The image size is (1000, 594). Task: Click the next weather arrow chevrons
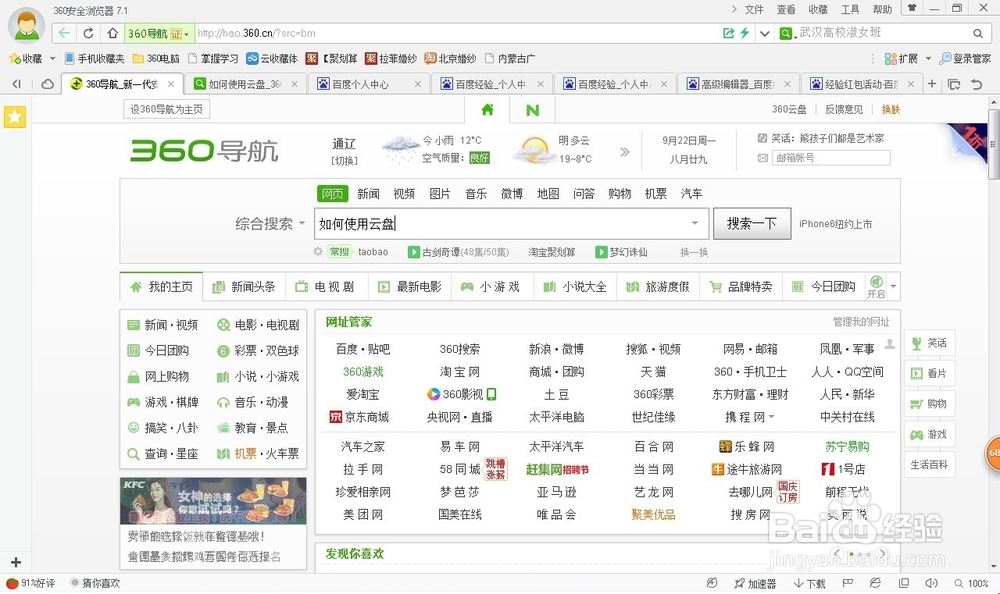(x=624, y=152)
